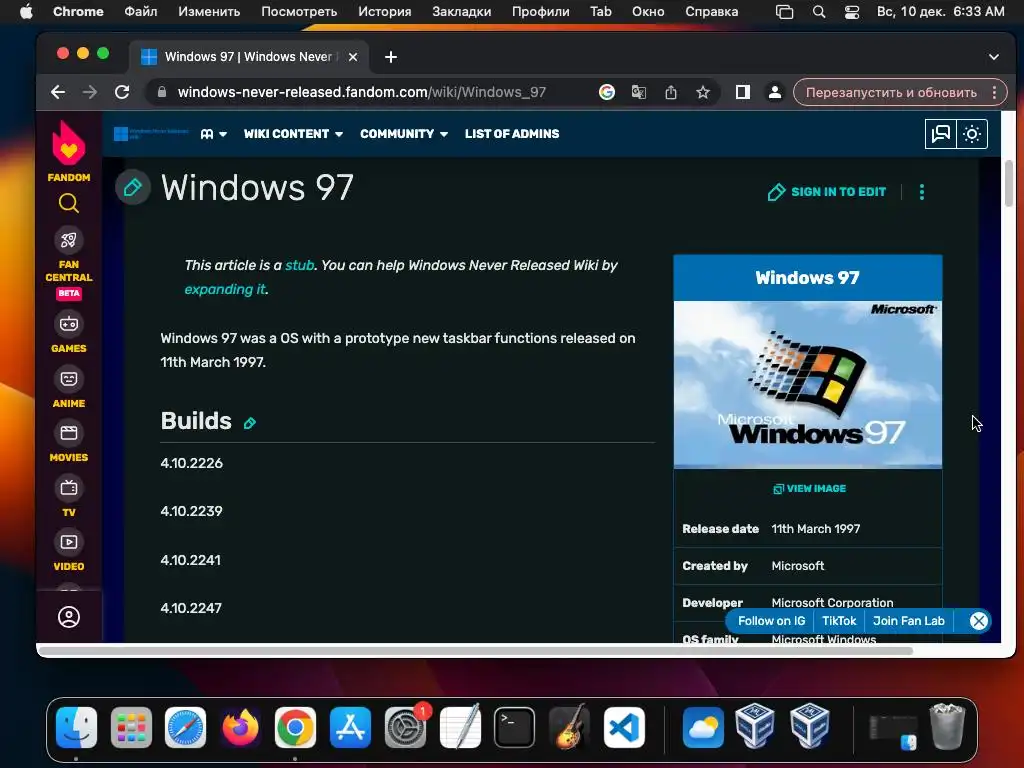1024x768 pixels.
Task: Click the horizontal scrollbar at window bottom
Action: 475,651
